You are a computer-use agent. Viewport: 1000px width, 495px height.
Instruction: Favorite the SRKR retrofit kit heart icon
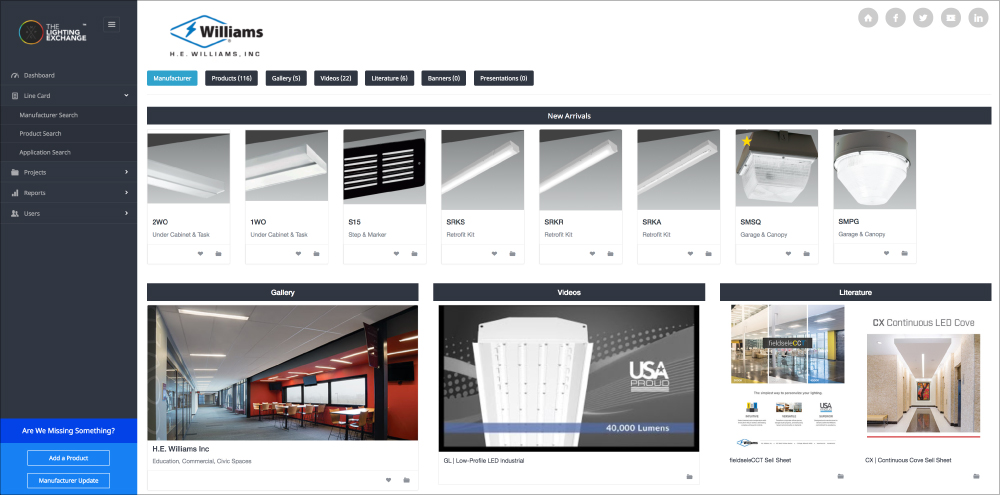[592, 254]
